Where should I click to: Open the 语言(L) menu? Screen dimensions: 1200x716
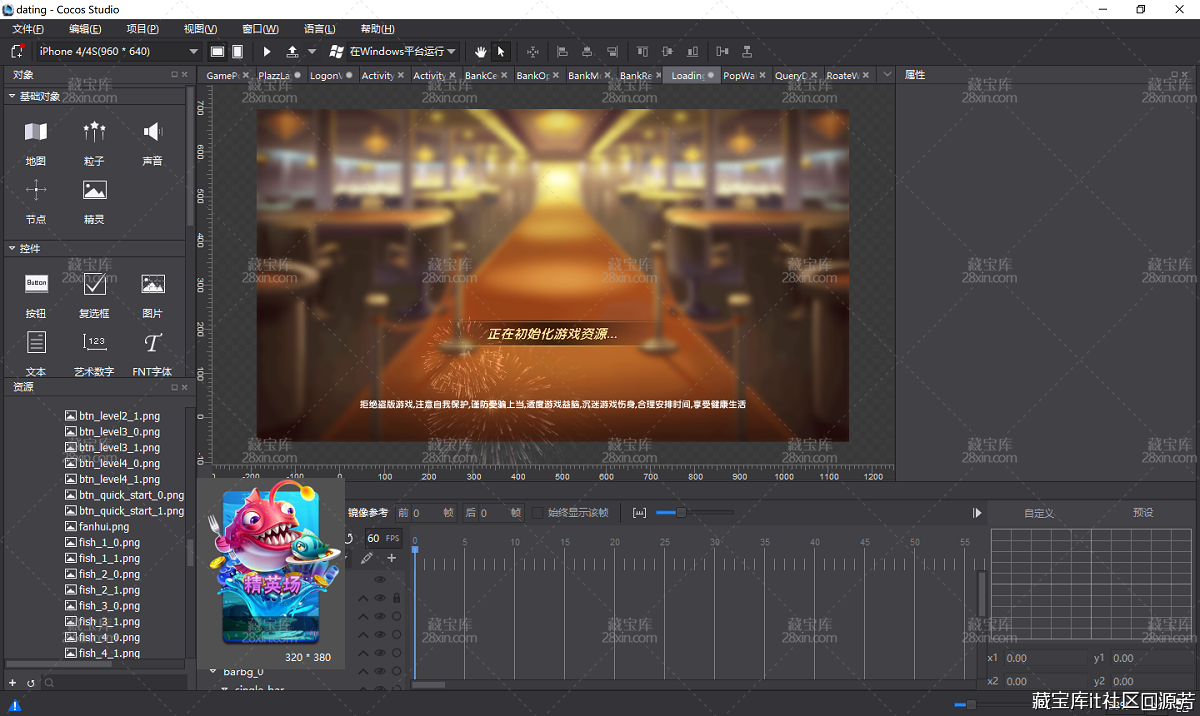[320, 29]
